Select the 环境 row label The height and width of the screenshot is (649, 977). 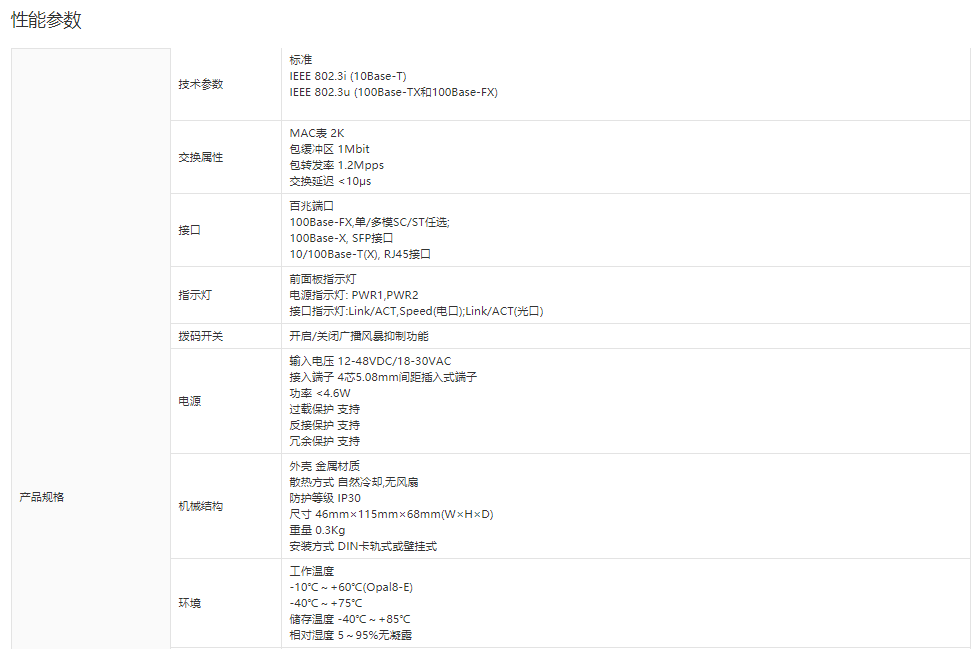click(189, 603)
